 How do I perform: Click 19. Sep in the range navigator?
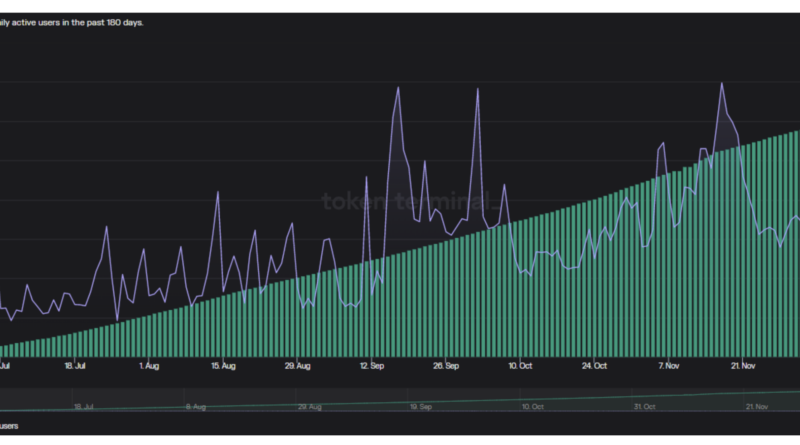(420, 407)
